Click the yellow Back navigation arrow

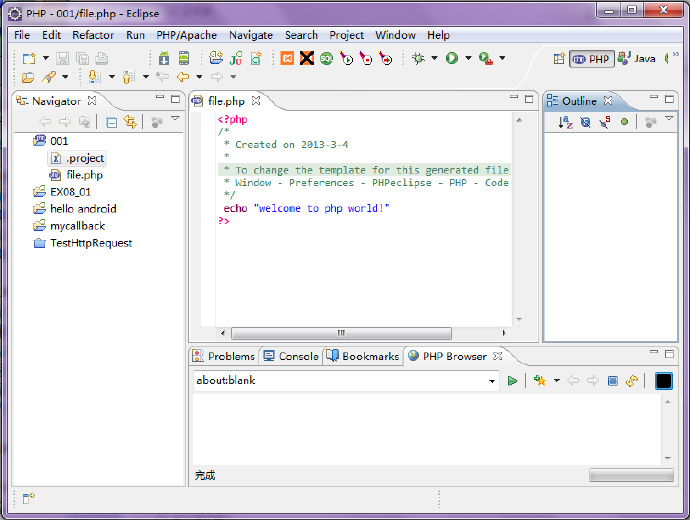pos(183,77)
